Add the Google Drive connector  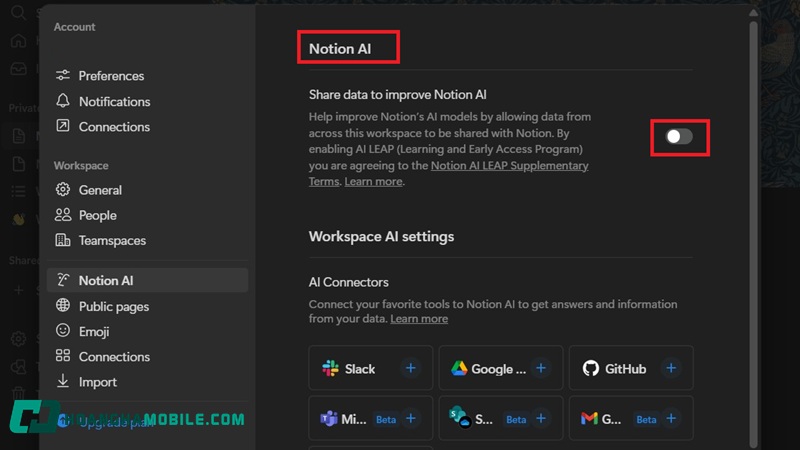(x=541, y=368)
